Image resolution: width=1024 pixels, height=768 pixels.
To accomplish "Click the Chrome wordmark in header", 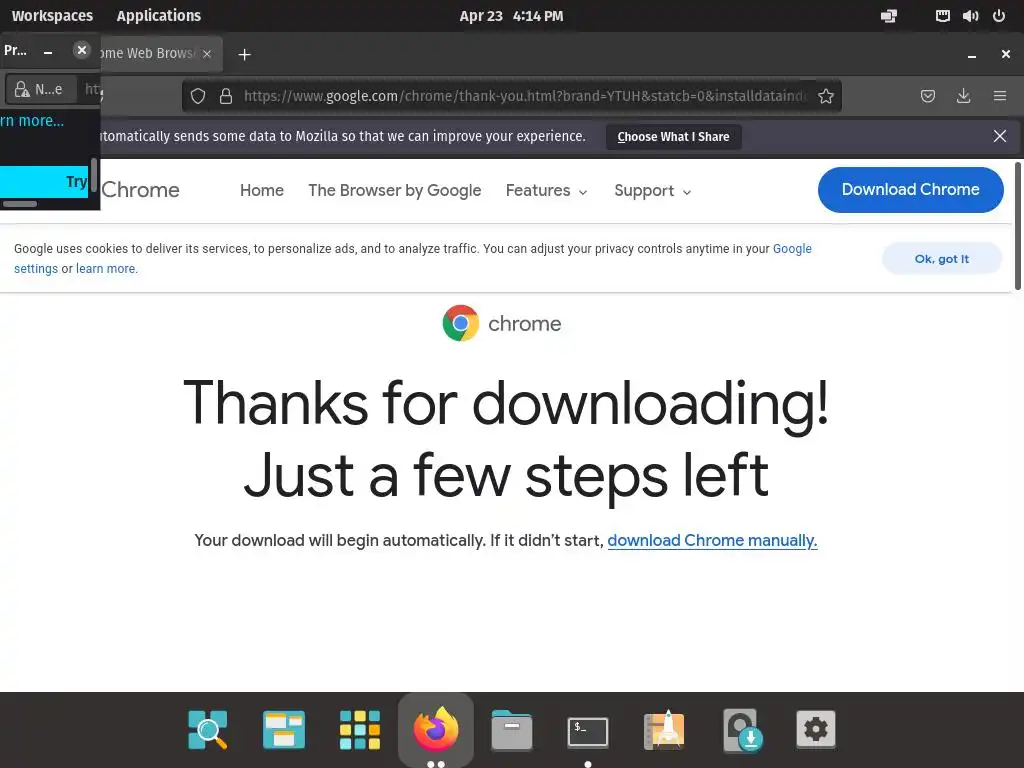I will [x=140, y=189].
